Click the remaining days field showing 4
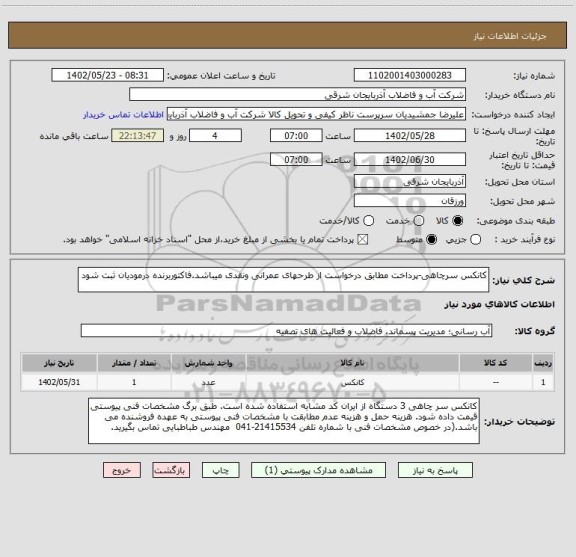 [x=215, y=136]
